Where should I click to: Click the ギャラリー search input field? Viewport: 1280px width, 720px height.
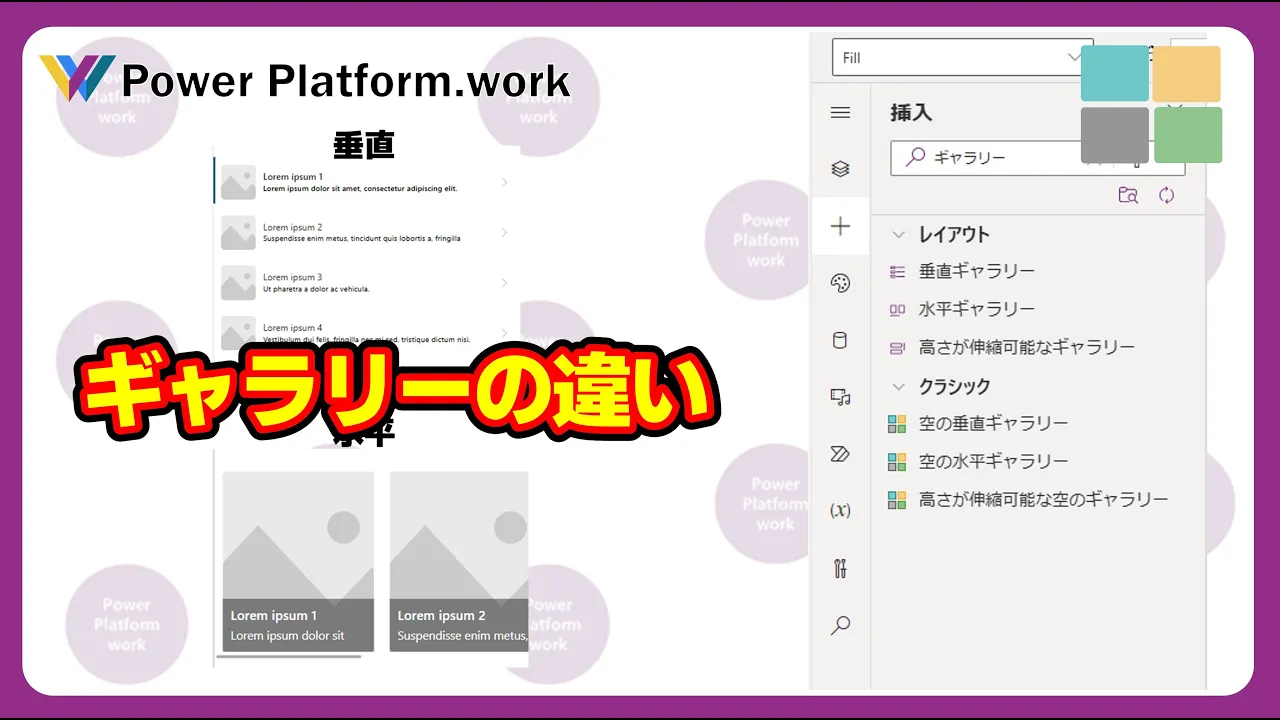[1037, 158]
